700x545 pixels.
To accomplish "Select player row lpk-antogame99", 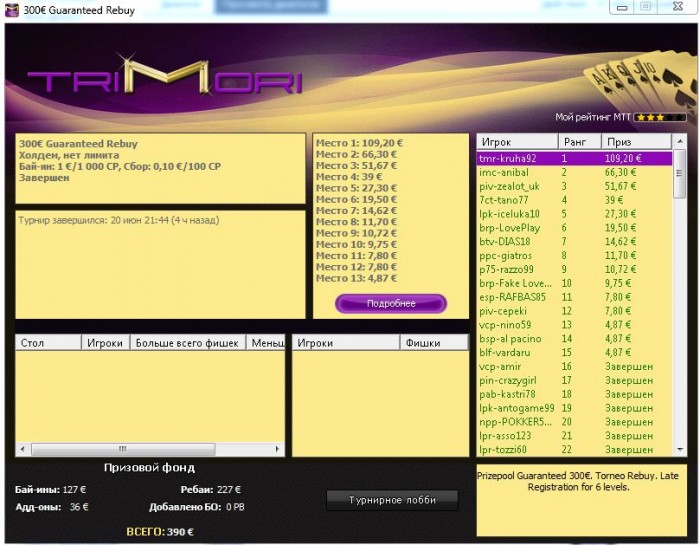I will [x=575, y=408].
